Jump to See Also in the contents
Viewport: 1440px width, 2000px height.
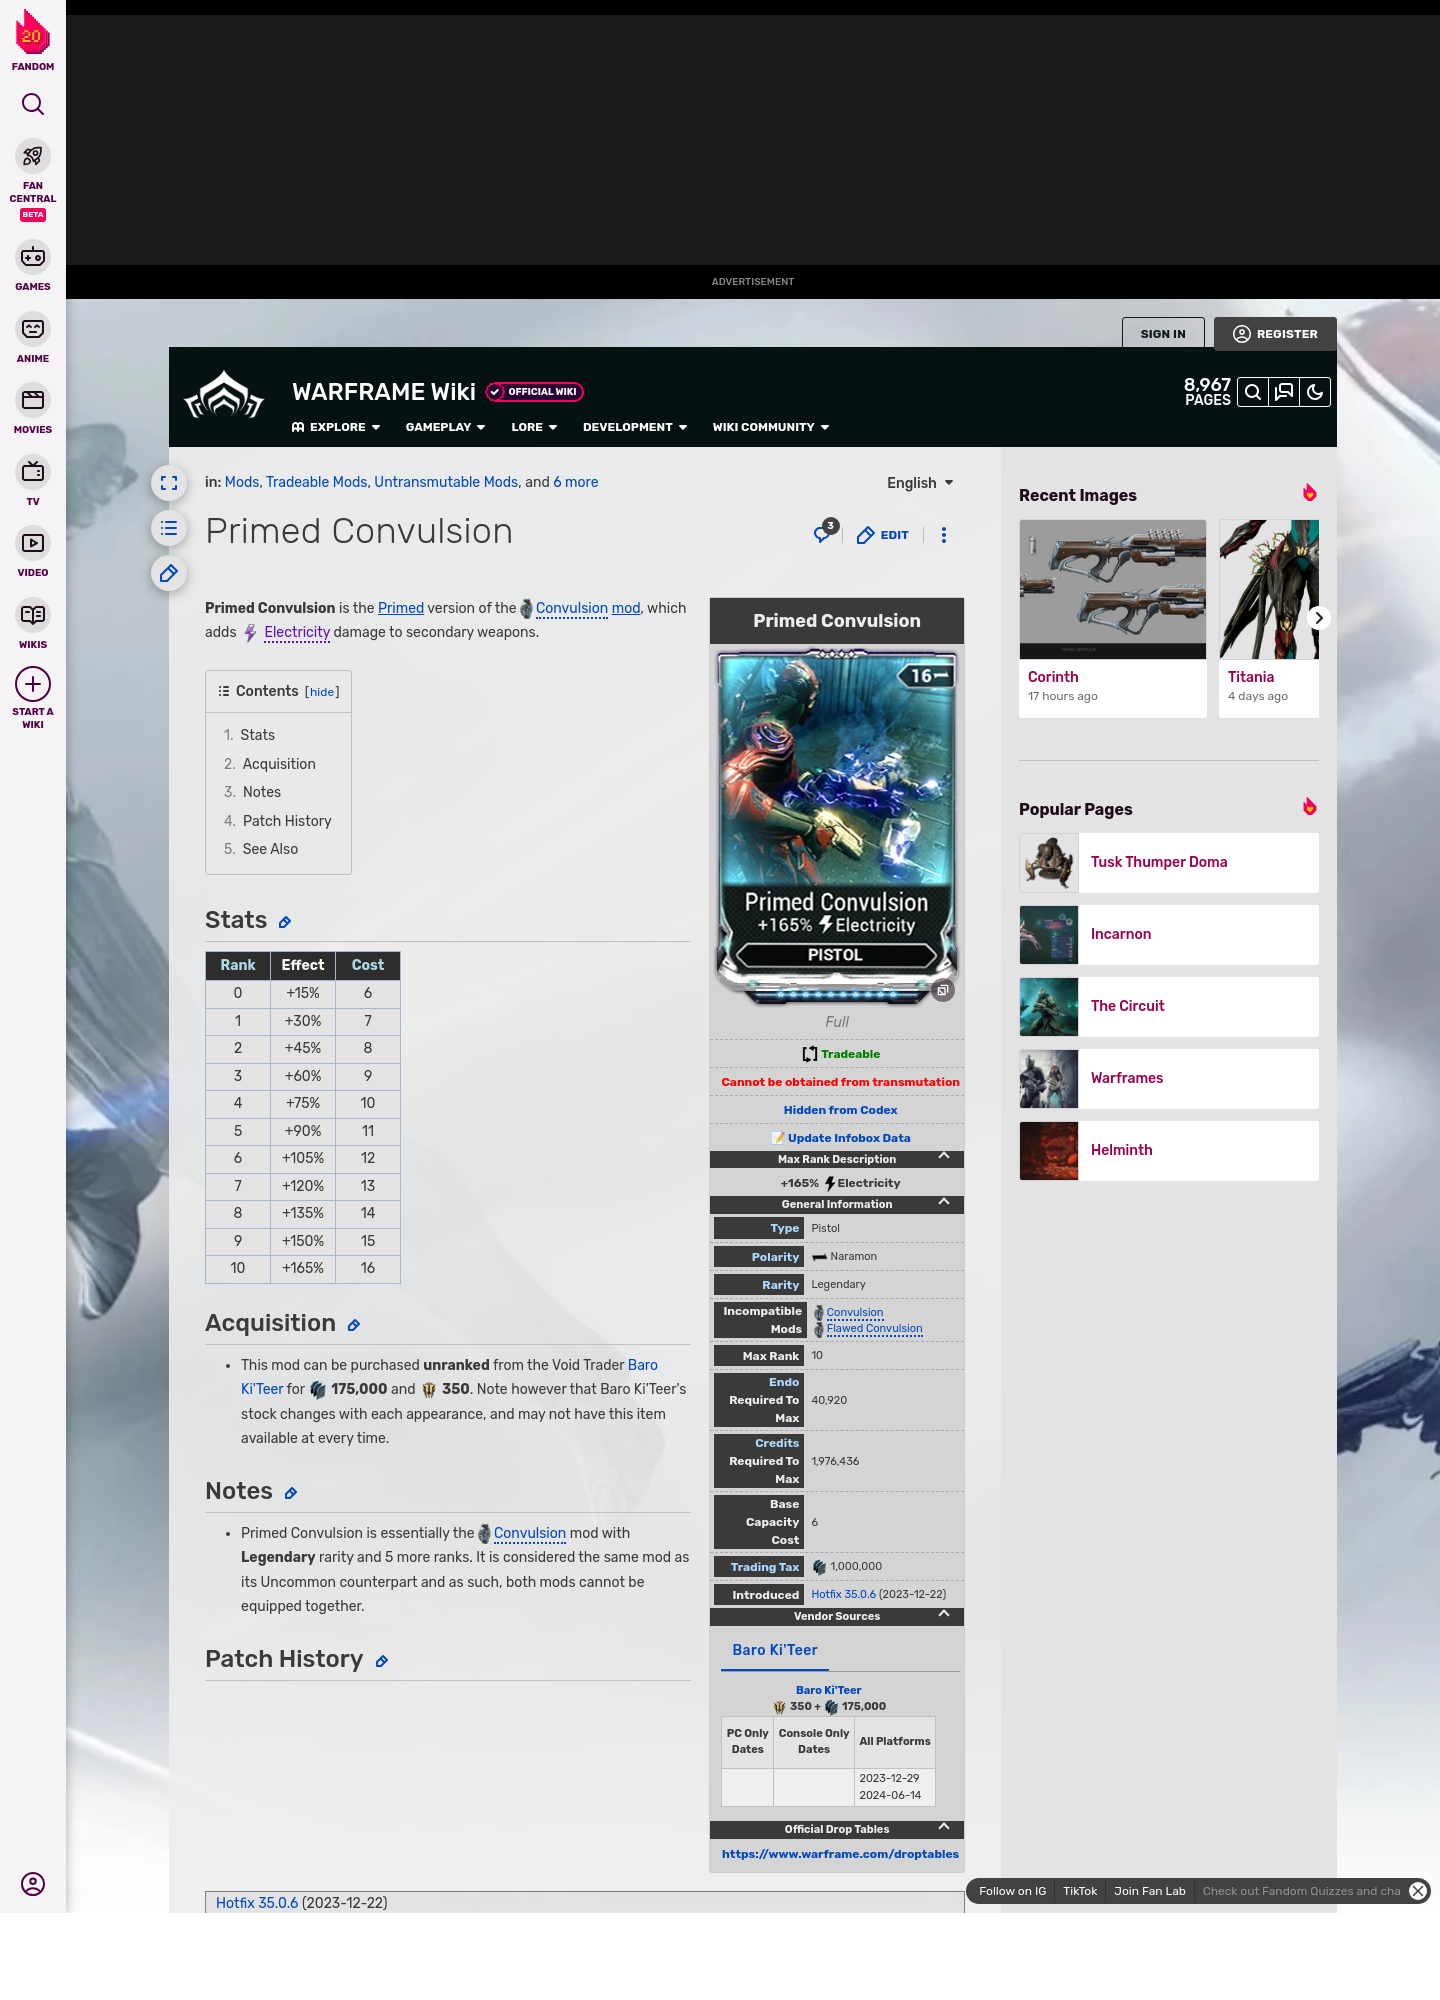[270, 849]
